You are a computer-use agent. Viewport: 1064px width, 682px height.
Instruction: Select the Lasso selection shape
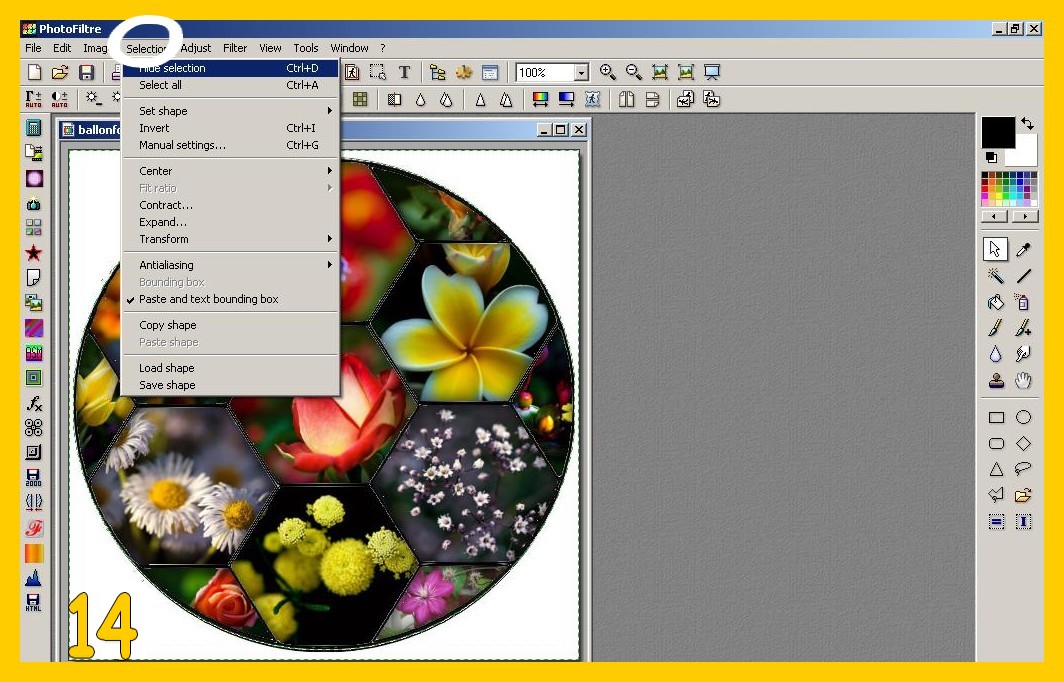click(x=1023, y=469)
